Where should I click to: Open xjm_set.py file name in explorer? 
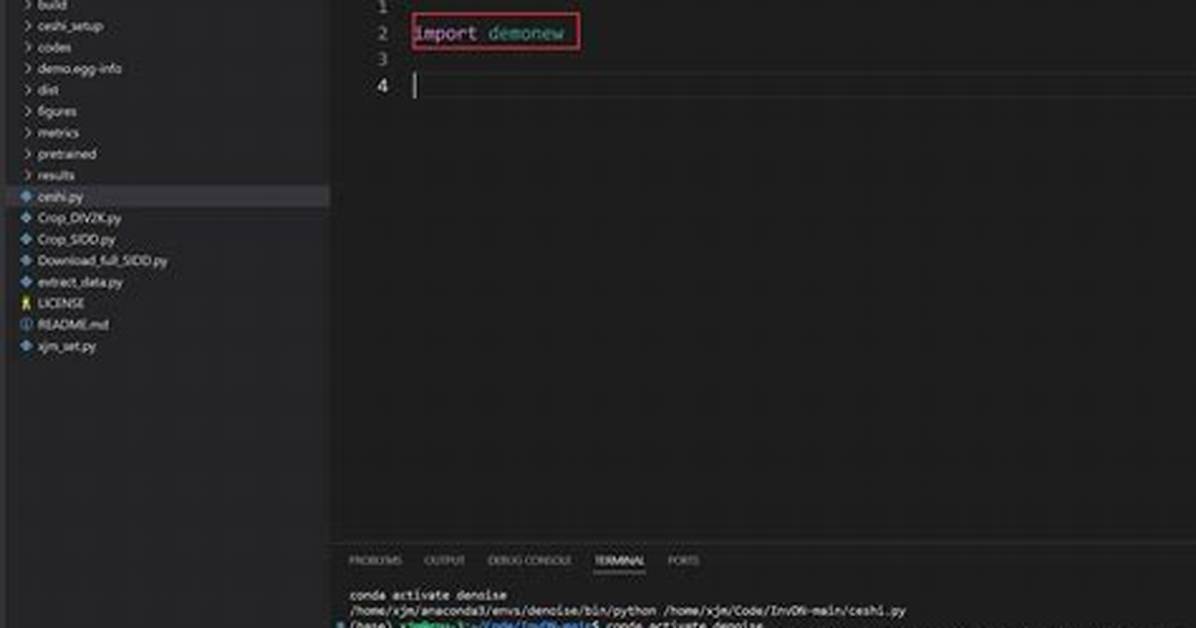67,346
